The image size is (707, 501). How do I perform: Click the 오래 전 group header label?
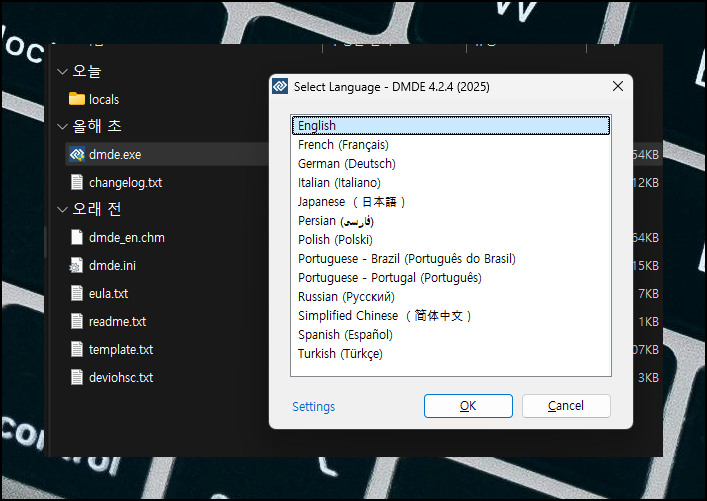[97, 209]
